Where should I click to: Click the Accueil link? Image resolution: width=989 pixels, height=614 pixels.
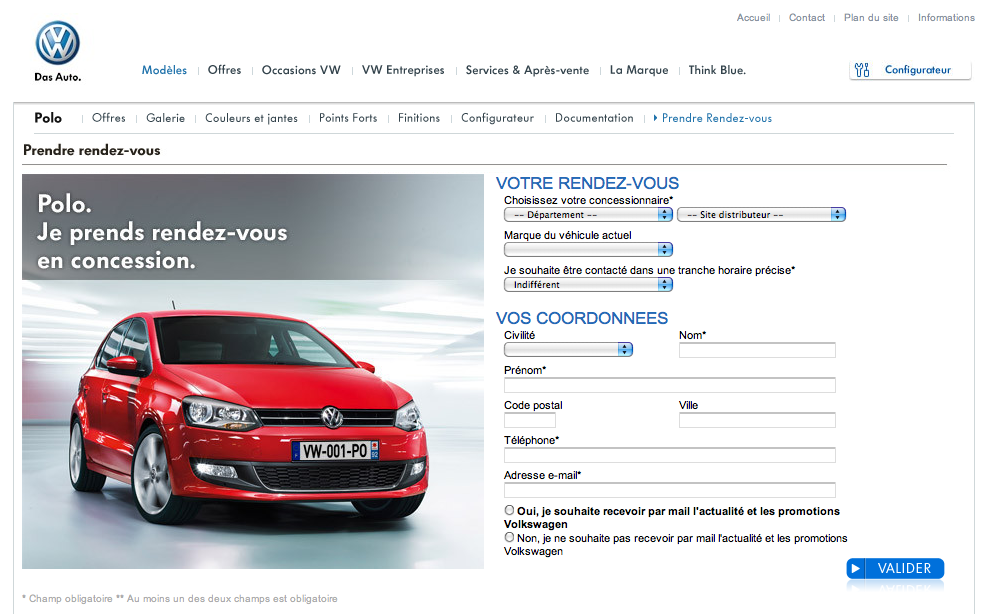[x=753, y=18]
